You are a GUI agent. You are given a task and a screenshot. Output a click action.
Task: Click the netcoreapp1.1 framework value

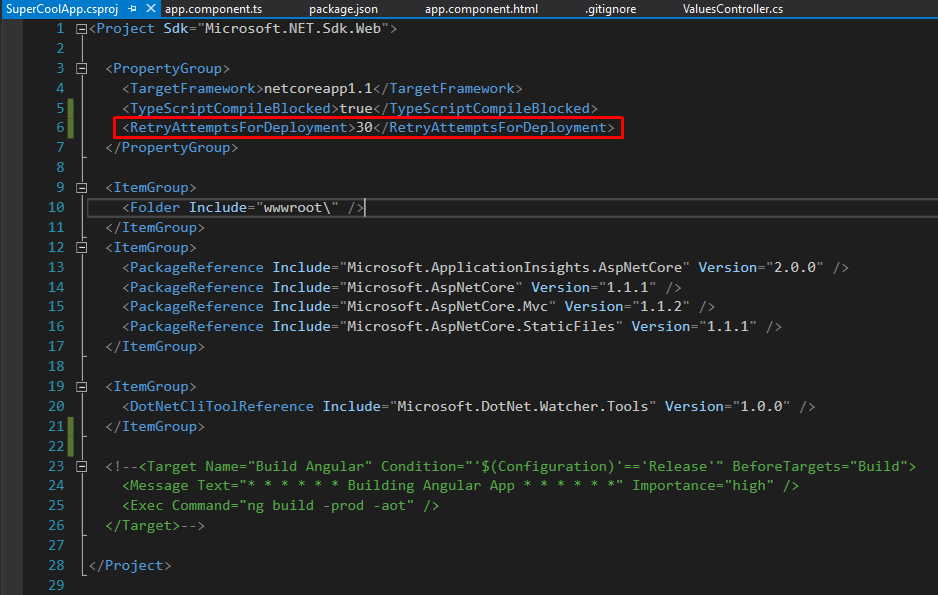coord(318,89)
